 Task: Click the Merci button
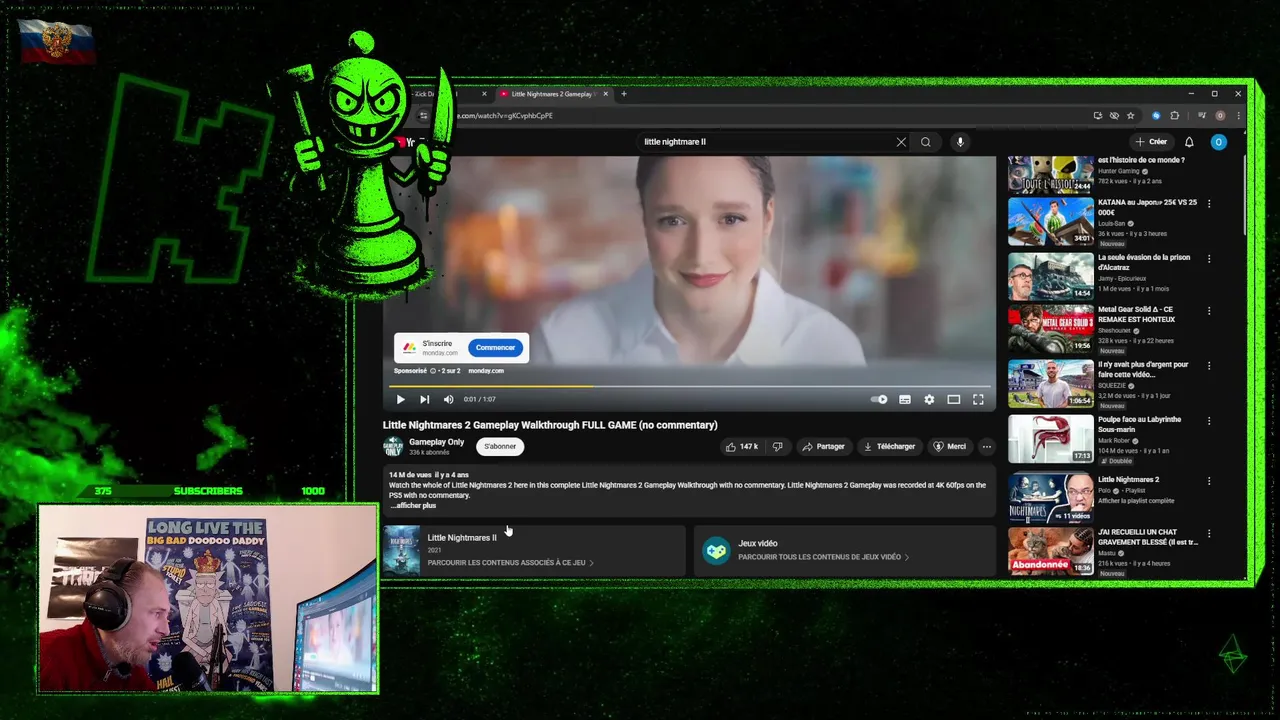tap(950, 446)
